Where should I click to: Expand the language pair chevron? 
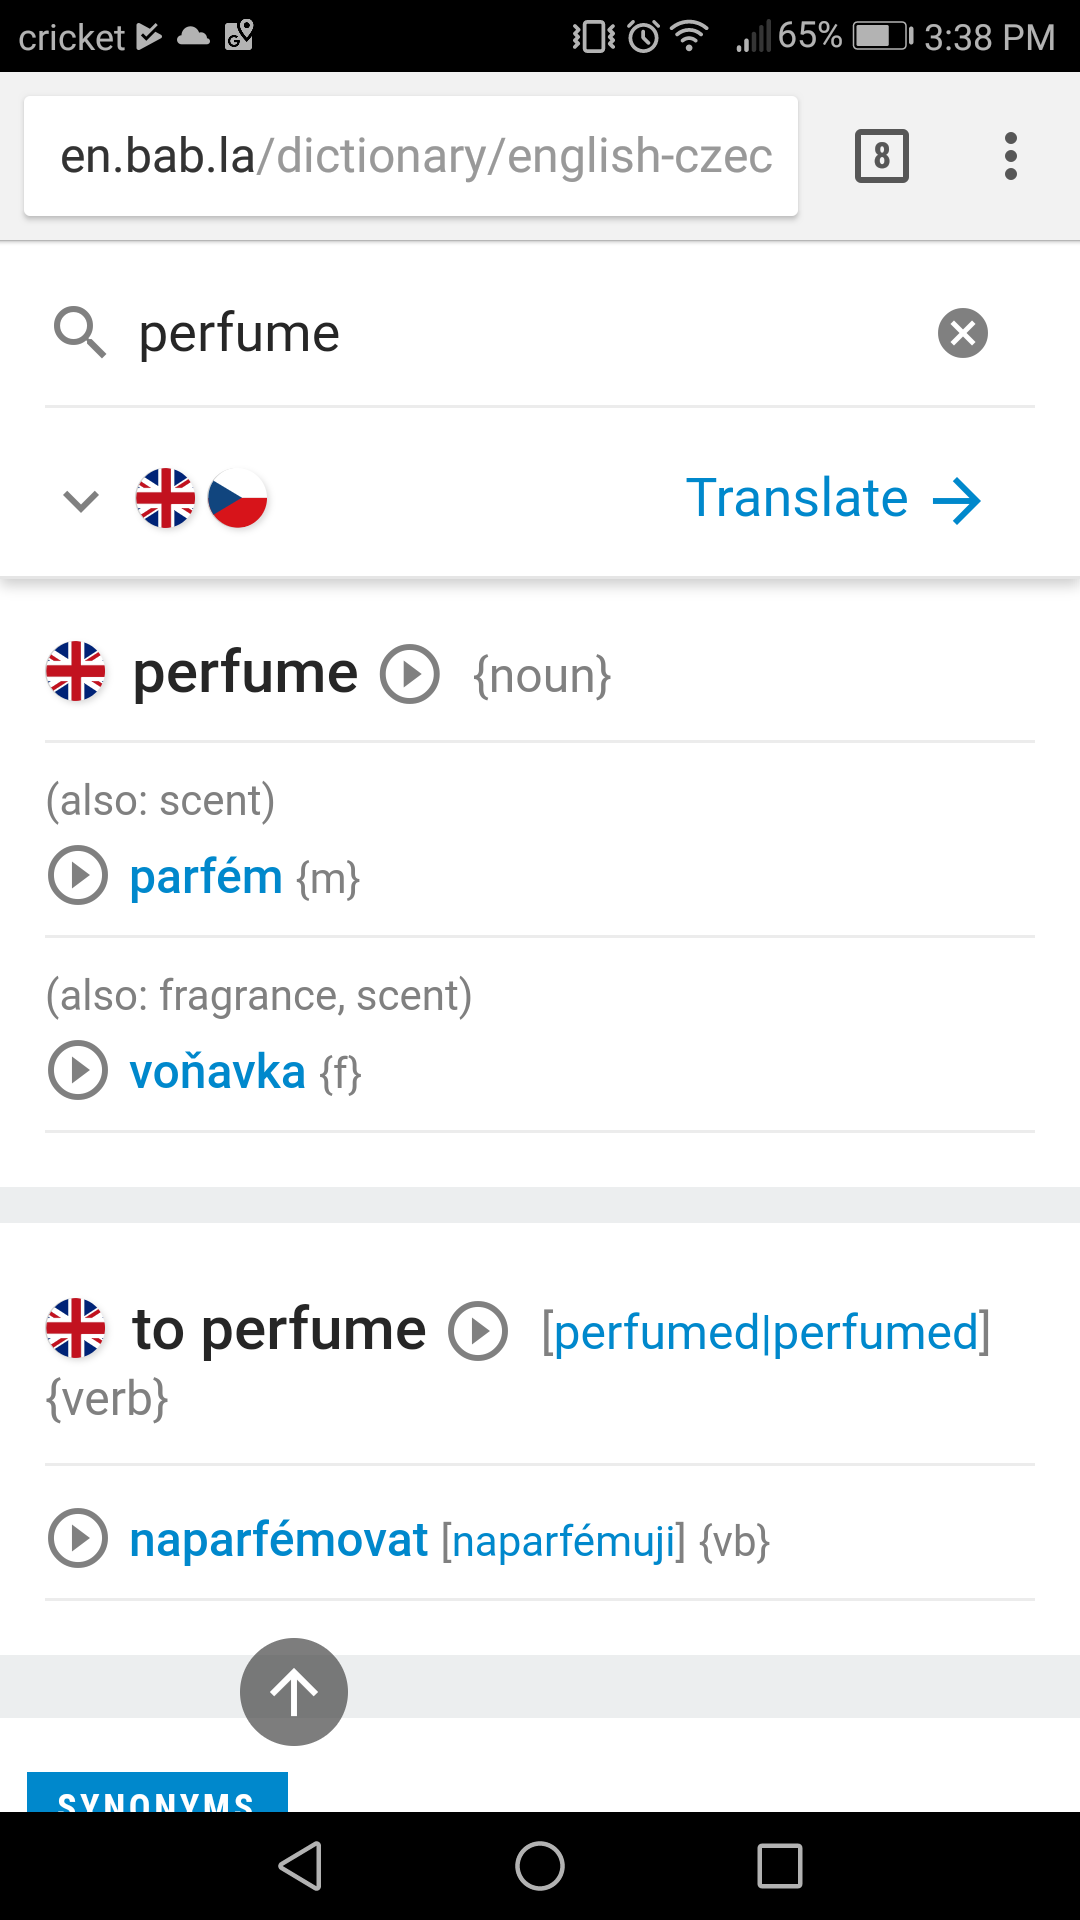coord(81,499)
